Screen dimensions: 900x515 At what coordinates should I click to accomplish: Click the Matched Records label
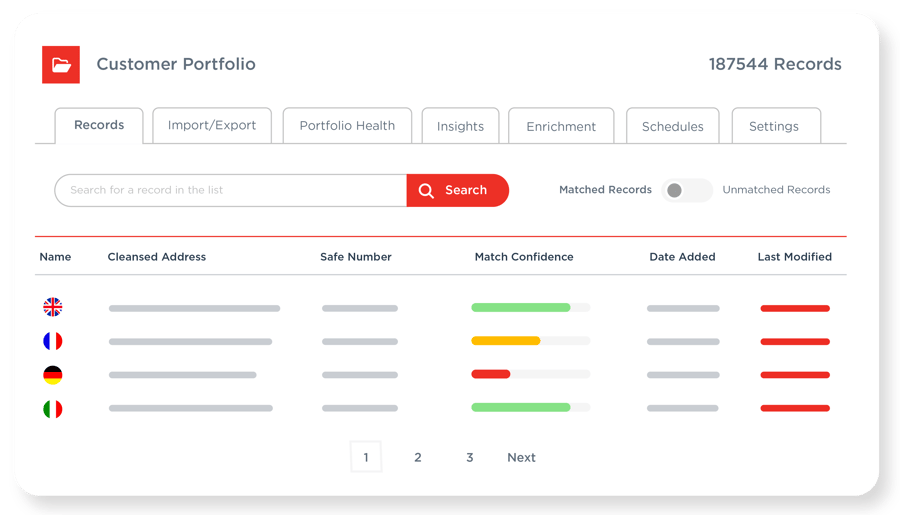click(x=606, y=189)
